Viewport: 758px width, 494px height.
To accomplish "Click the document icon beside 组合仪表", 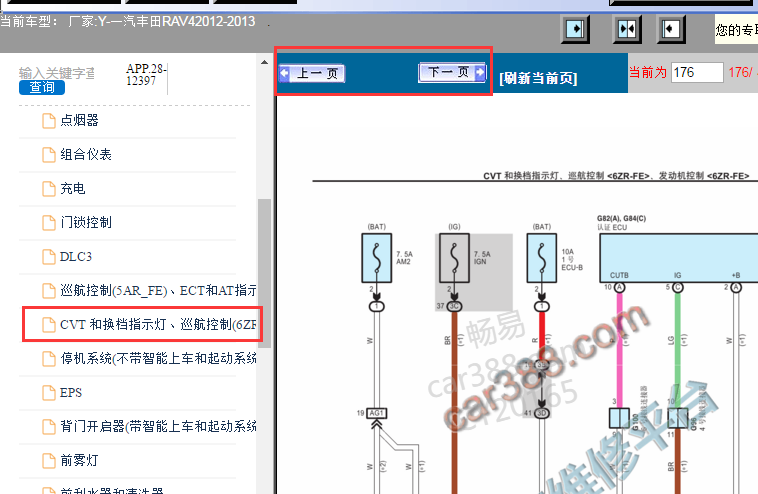I will (49, 155).
